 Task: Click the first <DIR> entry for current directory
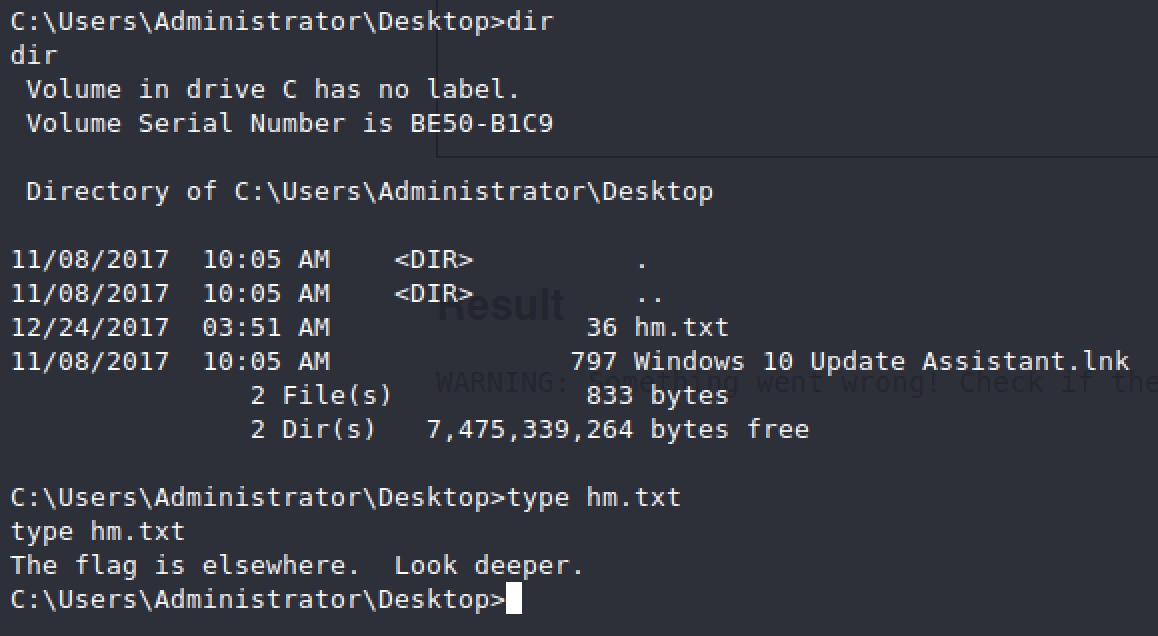tap(433, 261)
